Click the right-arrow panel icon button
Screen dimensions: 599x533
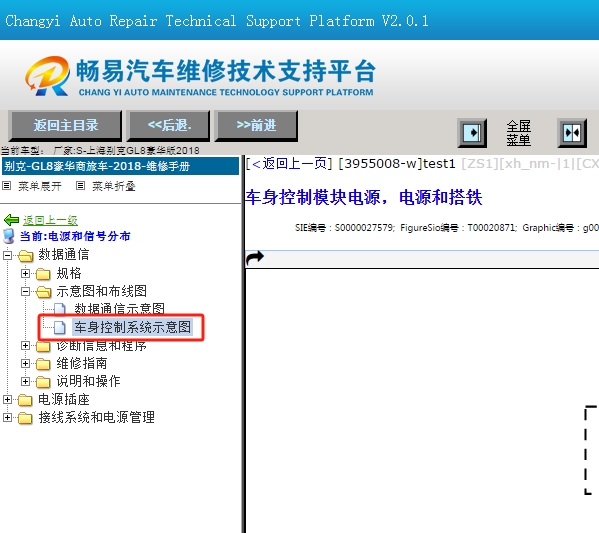(472, 133)
